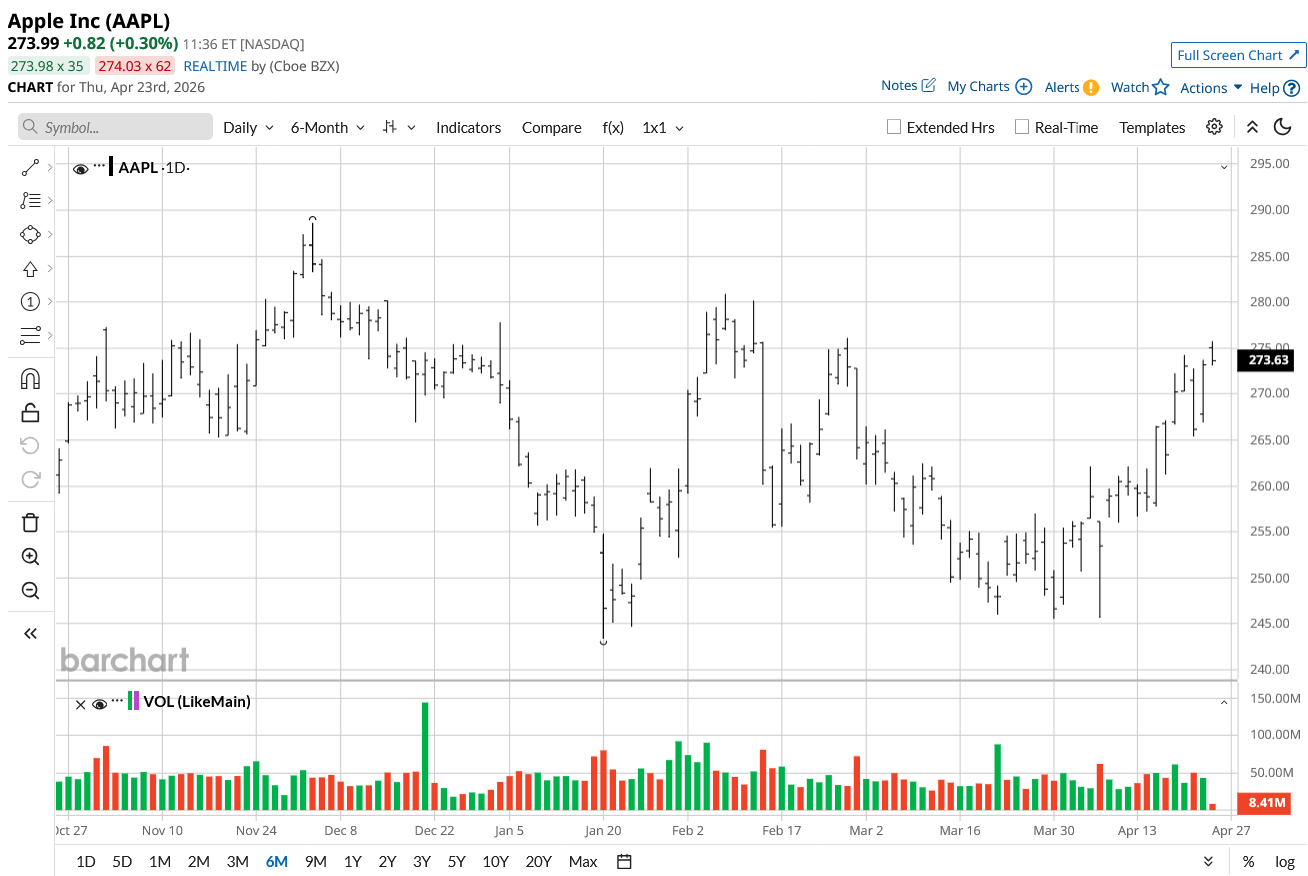
Task: Open the f(x) expressions tool
Action: coord(613,127)
